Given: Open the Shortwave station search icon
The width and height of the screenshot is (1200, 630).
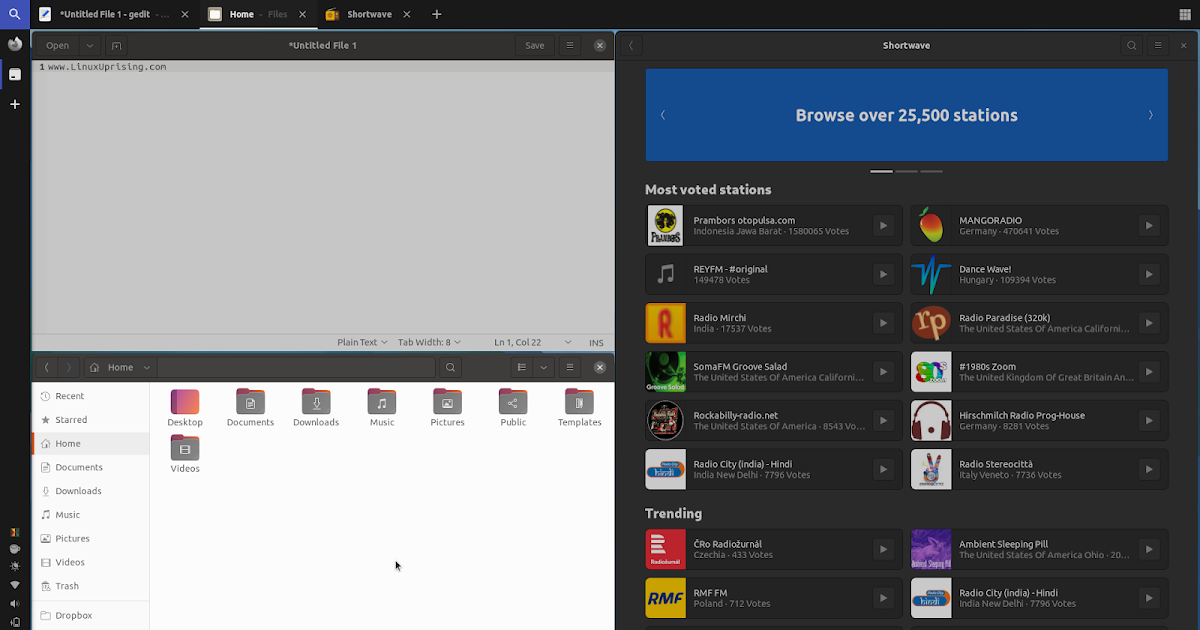Looking at the screenshot, I should [x=1131, y=45].
